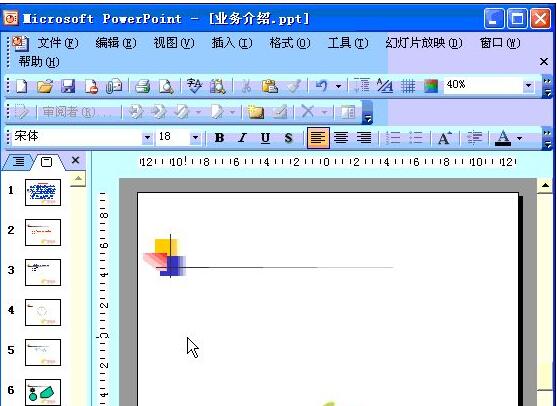Toggle bold formatting
Viewport: 557px width, 406px height.
(x=220, y=138)
